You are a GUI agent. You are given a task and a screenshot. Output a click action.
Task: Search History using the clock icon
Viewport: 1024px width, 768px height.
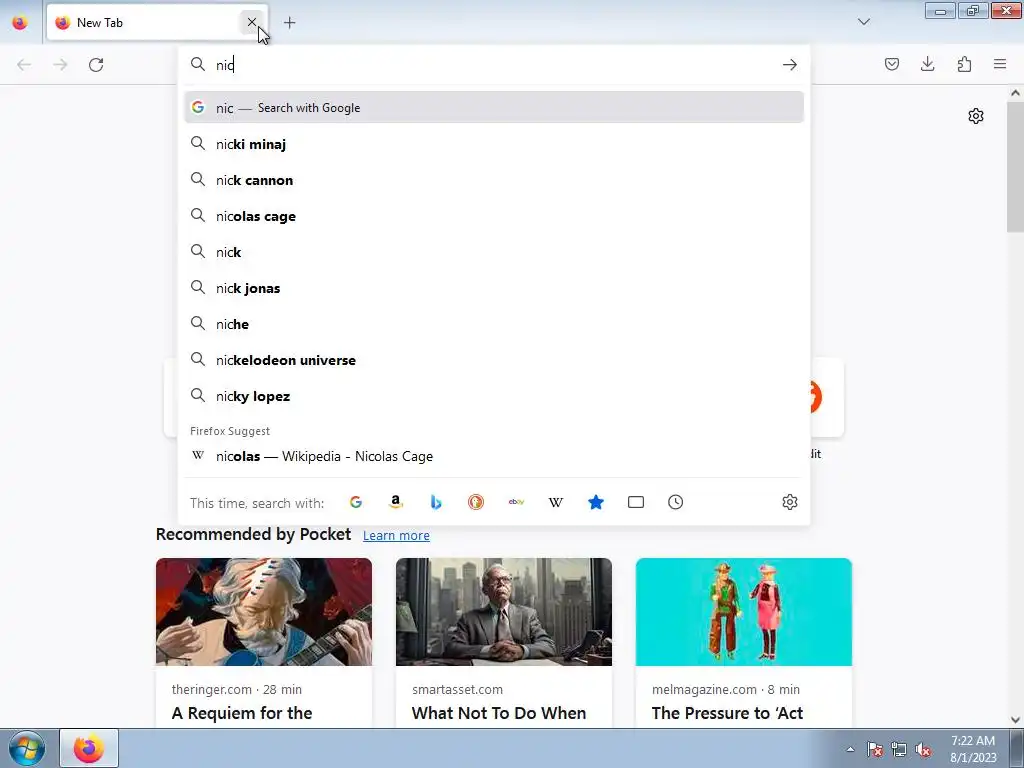point(675,502)
